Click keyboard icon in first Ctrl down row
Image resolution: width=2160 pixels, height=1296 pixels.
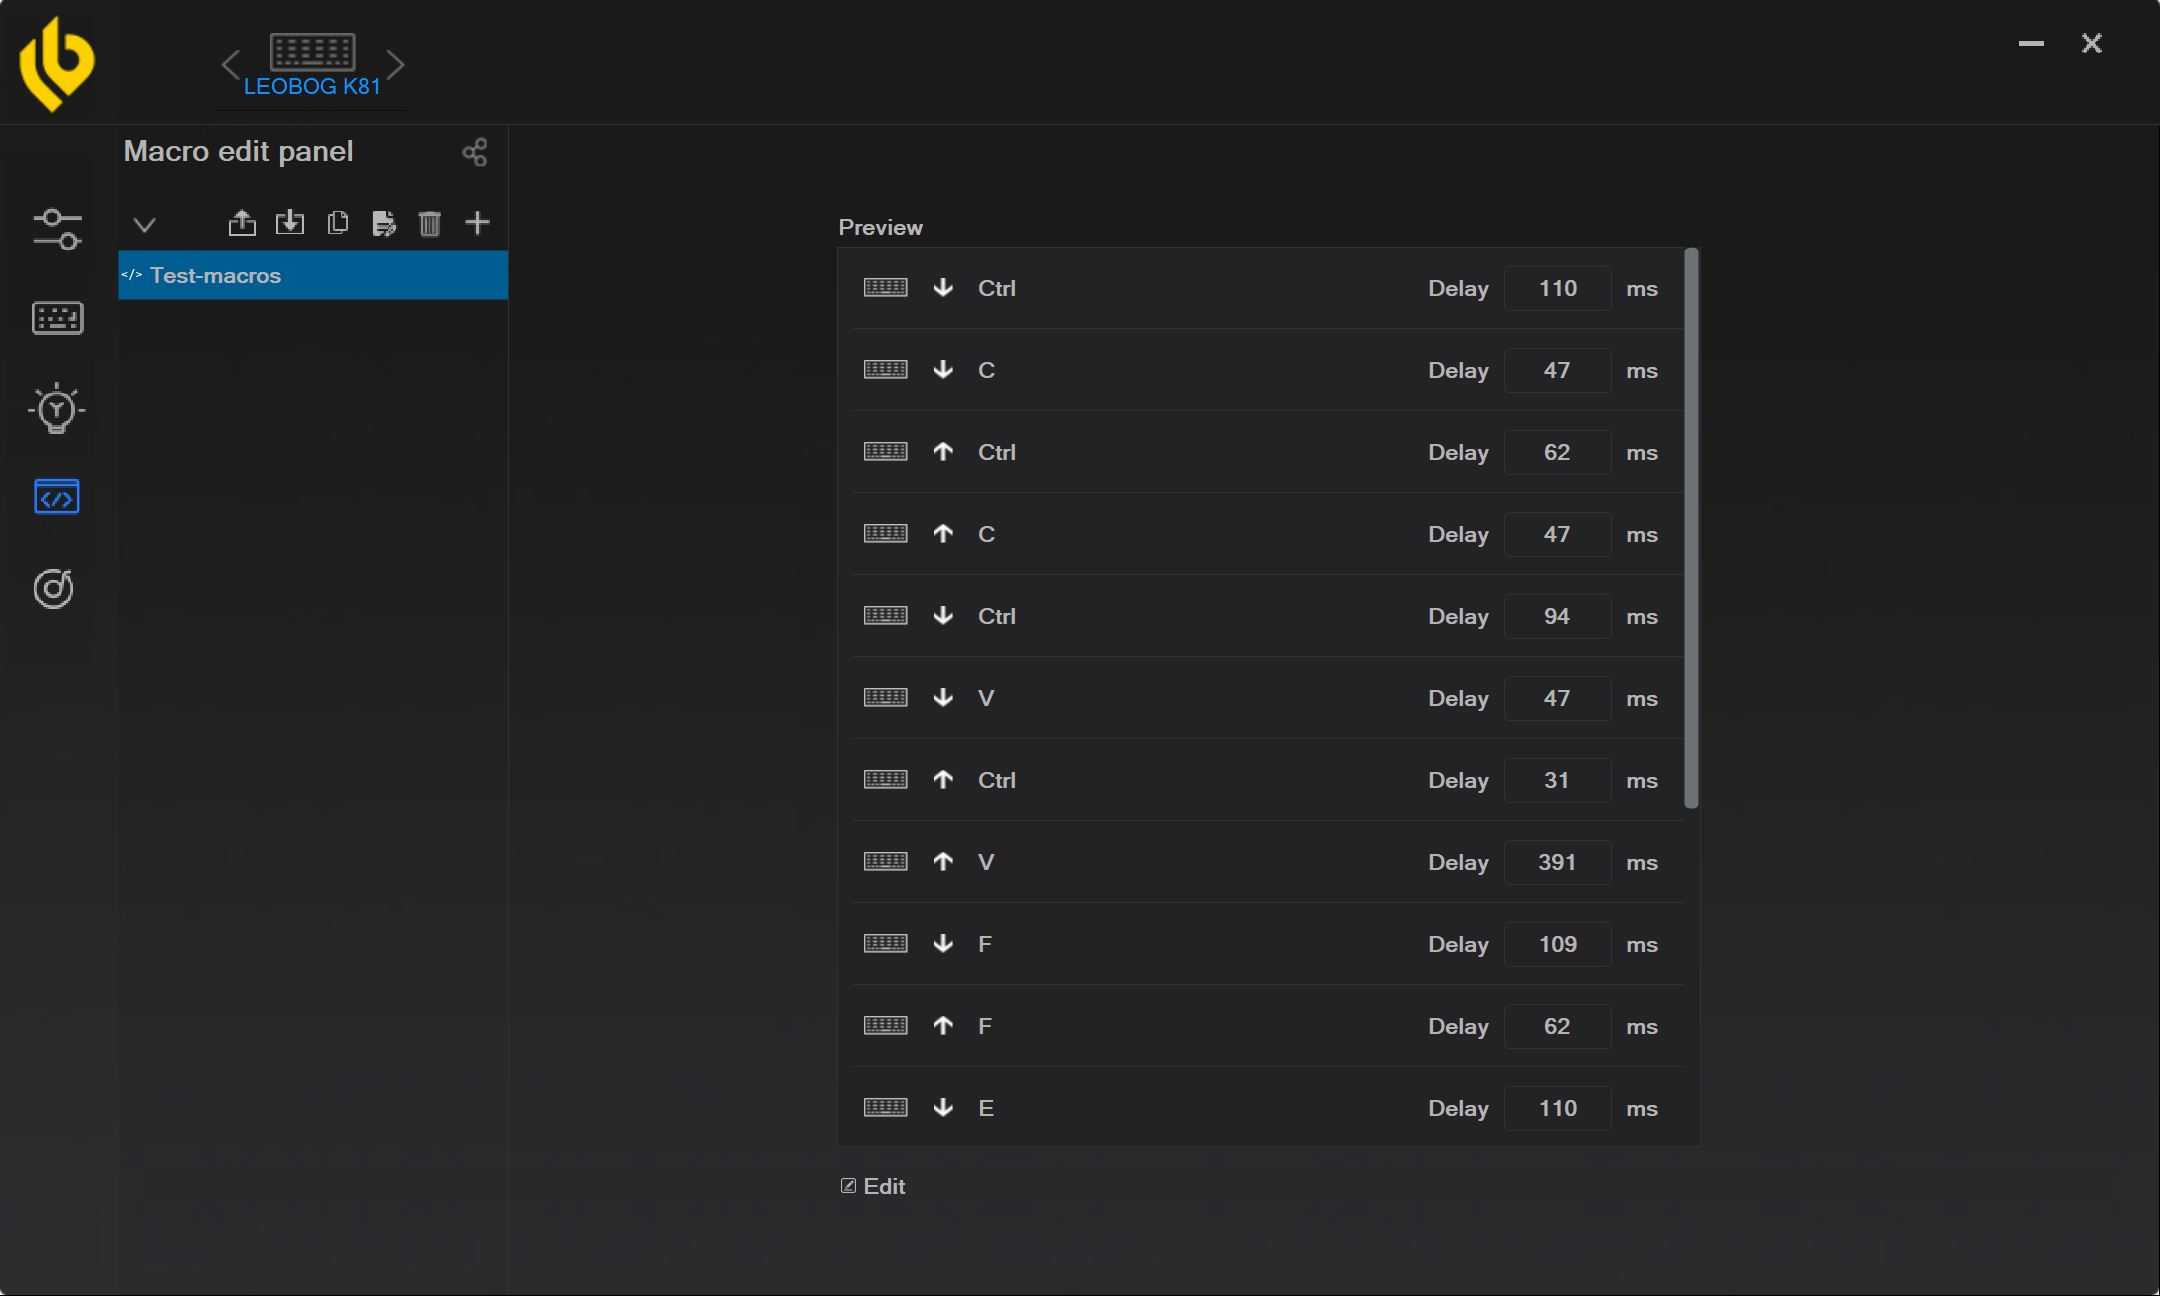pyautogui.click(x=885, y=288)
